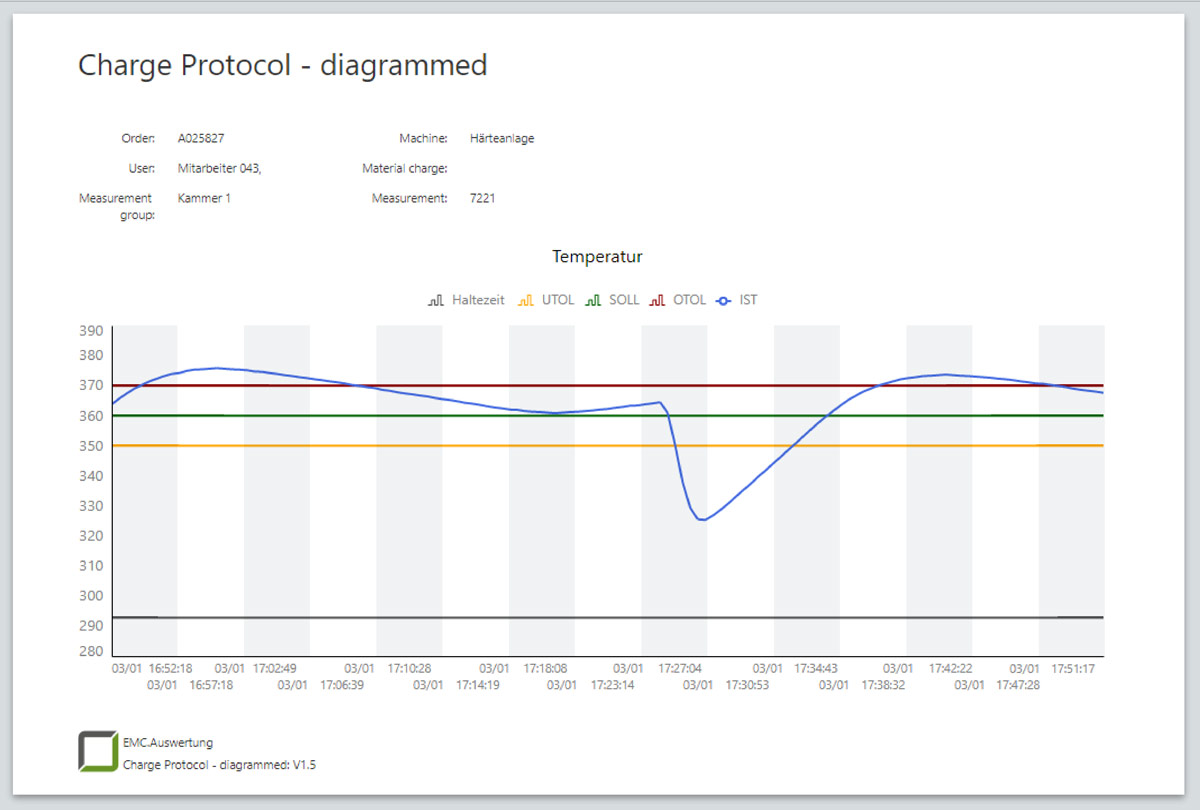This screenshot has height=810, width=1200.
Task: Click the 390 value on temperature axis
Action: click(92, 331)
